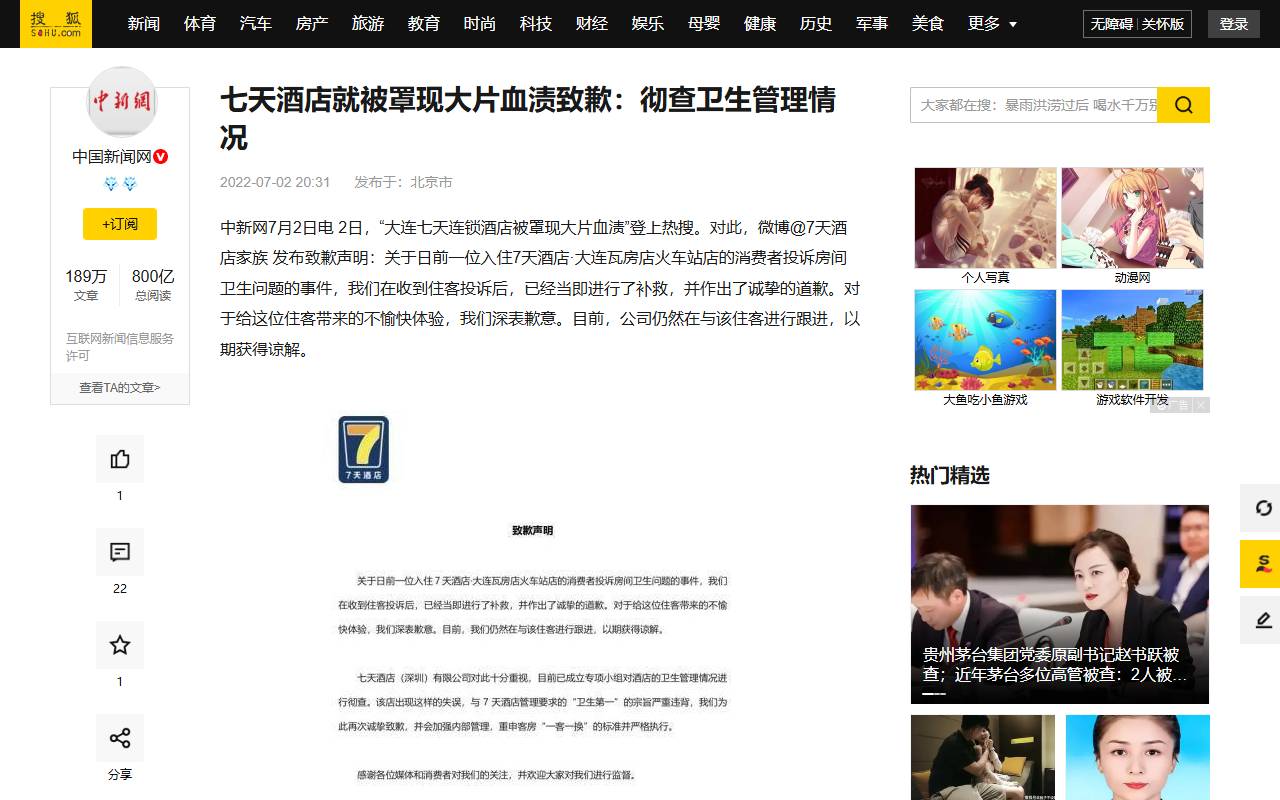This screenshot has width=1280, height=800.
Task: Click the 互联网新闻信息服务许可 text
Action: coord(120,347)
